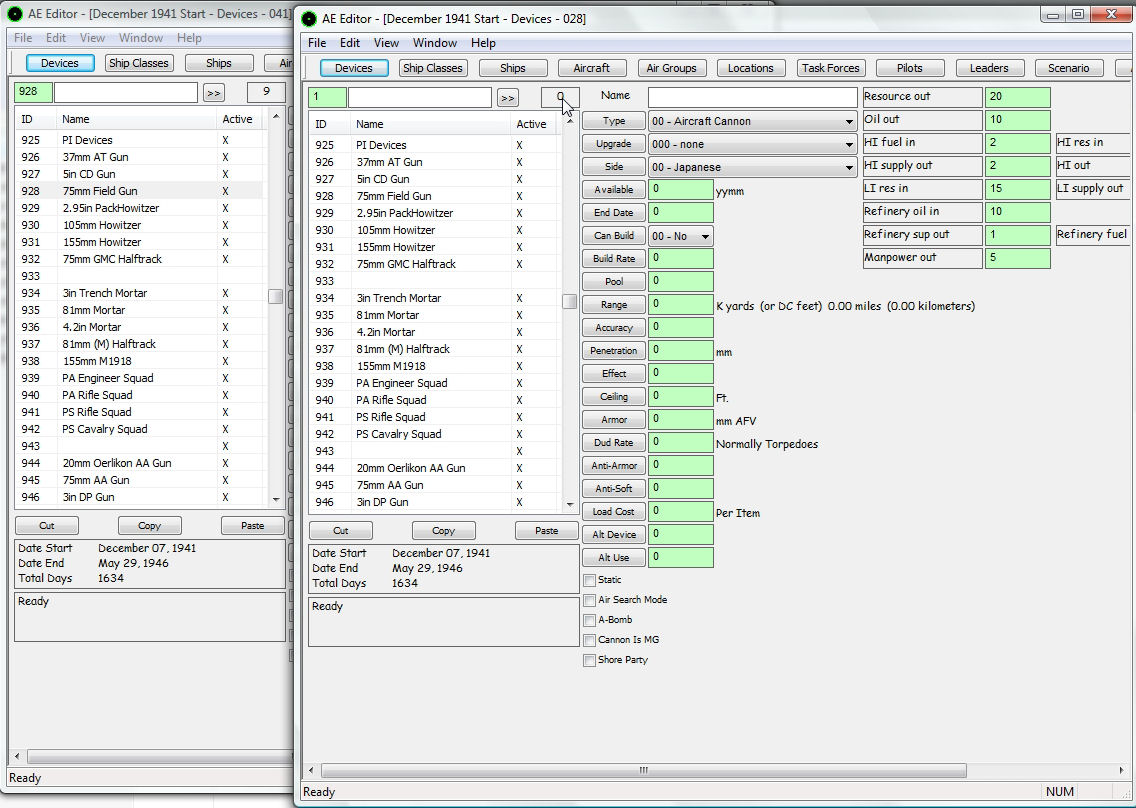The width and height of the screenshot is (1136, 808).
Task: Open the Can Build dropdown '00 - No'
Action: [x=680, y=236]
